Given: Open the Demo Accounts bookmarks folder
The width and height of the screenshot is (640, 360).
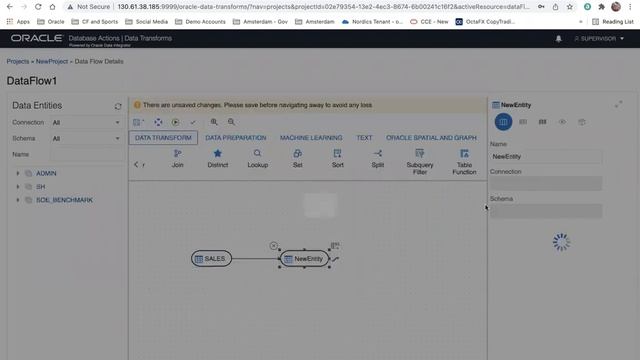Looking at the screenshot, I should tap(200, 22).
